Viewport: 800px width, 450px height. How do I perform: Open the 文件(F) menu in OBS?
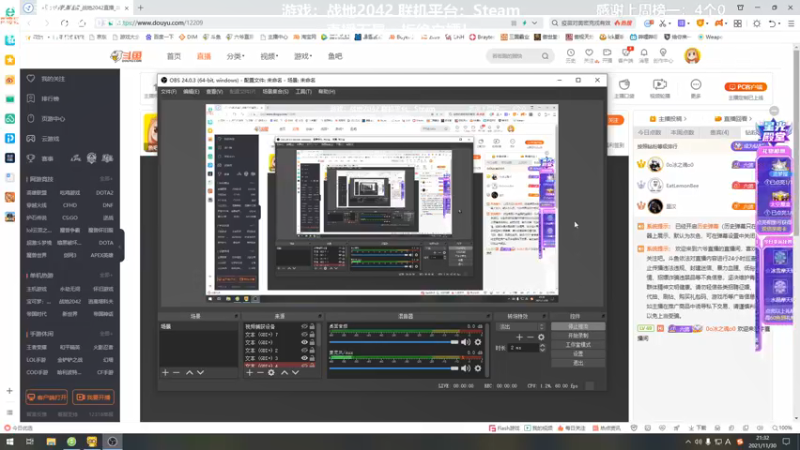pyautogui.click(x=169, y=92)
